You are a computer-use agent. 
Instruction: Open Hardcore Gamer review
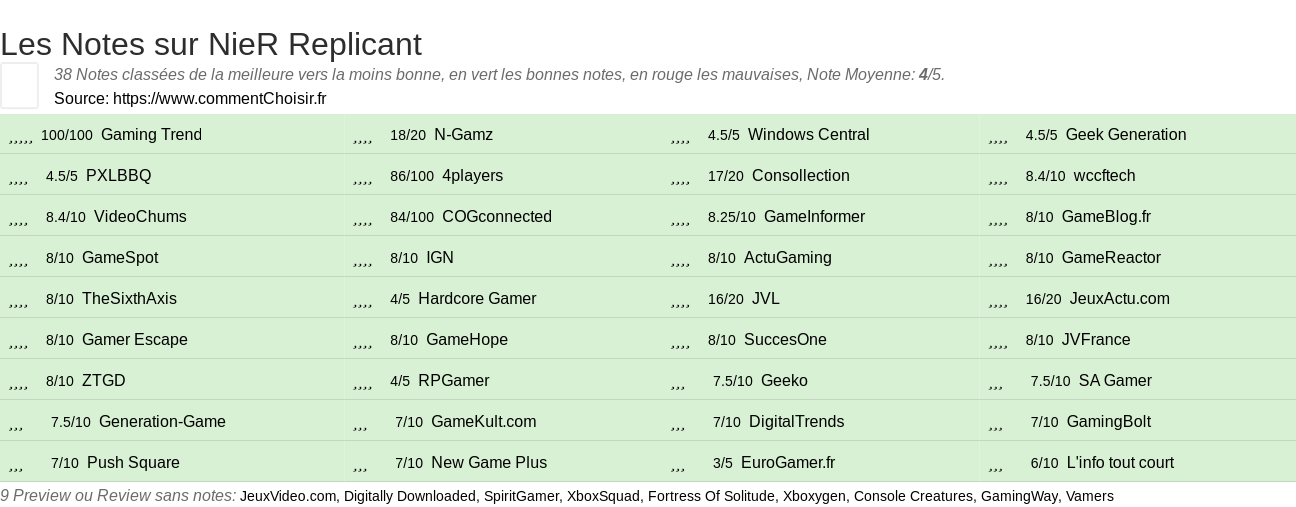[x=477, y=299]
